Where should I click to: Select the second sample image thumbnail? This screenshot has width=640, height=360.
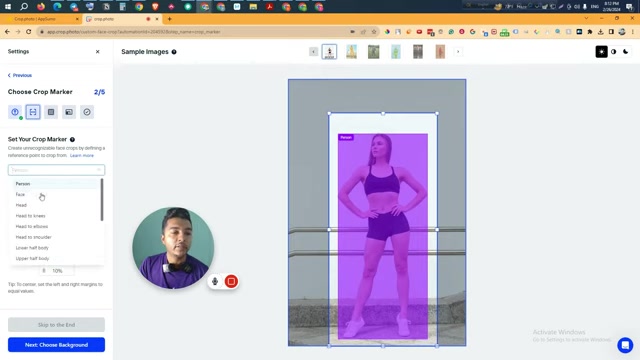[x=351, y=52]
